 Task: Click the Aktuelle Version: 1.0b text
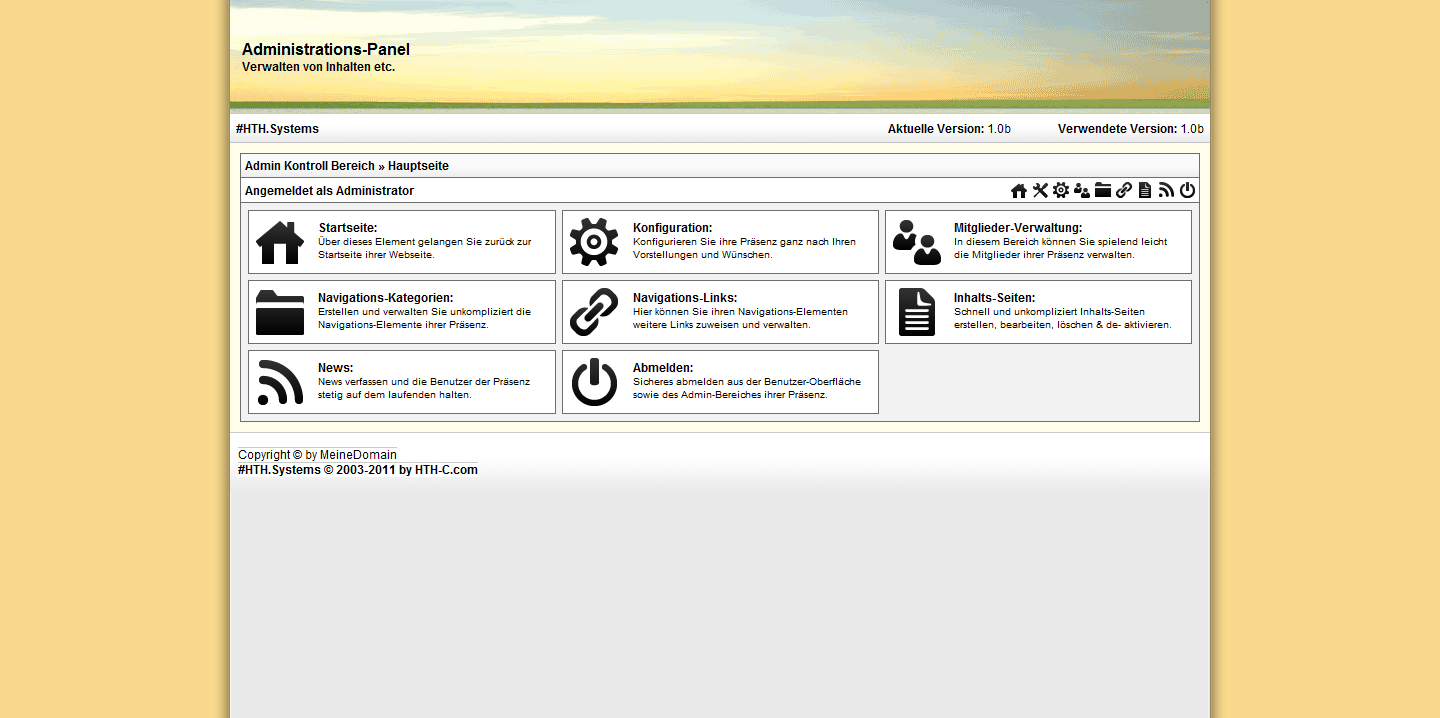click(949, 129)
